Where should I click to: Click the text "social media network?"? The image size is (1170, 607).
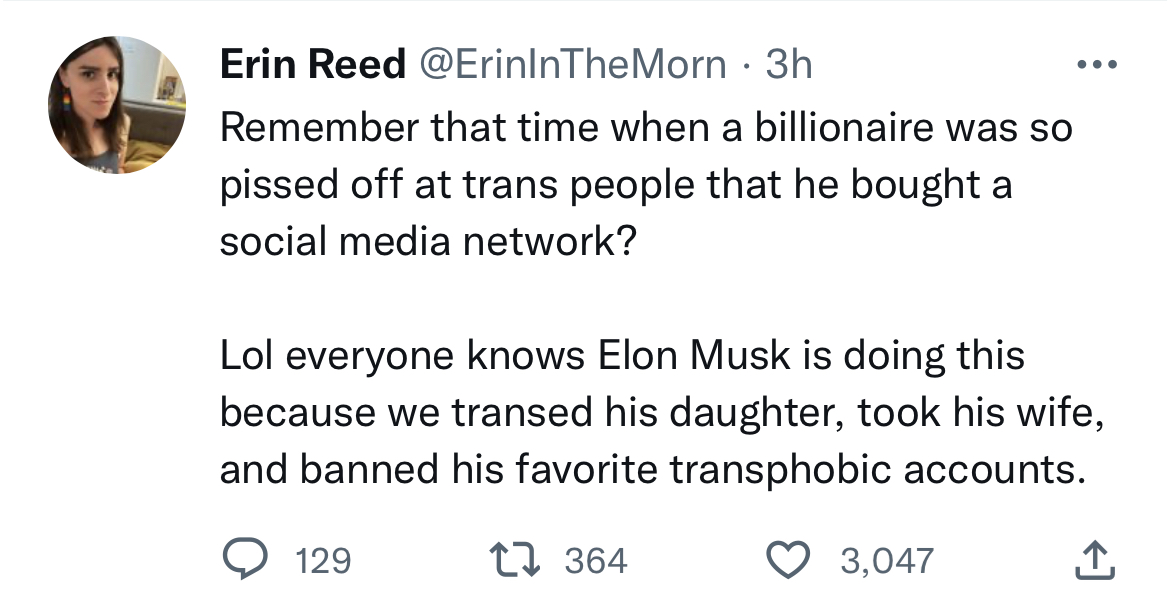pyautogui.click(x=426, y=243)
